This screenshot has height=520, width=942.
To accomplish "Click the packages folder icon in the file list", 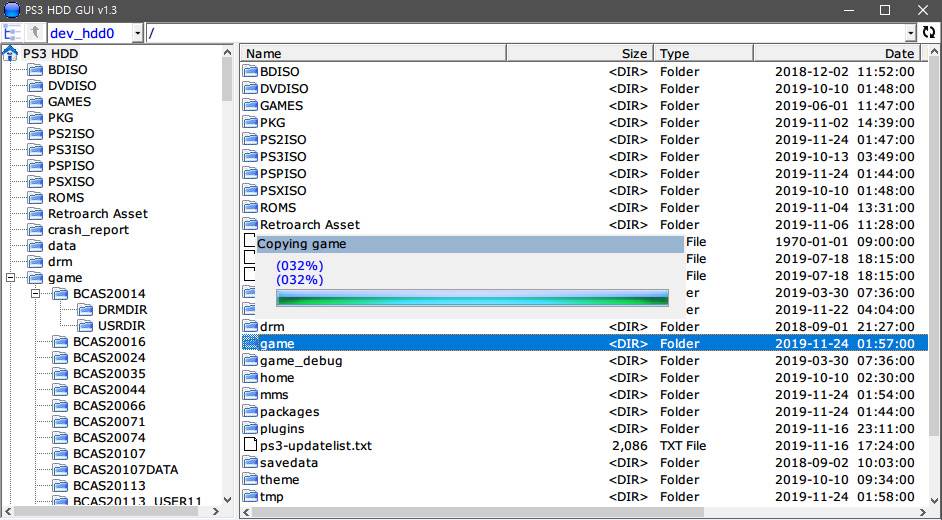I will (x=250, y=411).
